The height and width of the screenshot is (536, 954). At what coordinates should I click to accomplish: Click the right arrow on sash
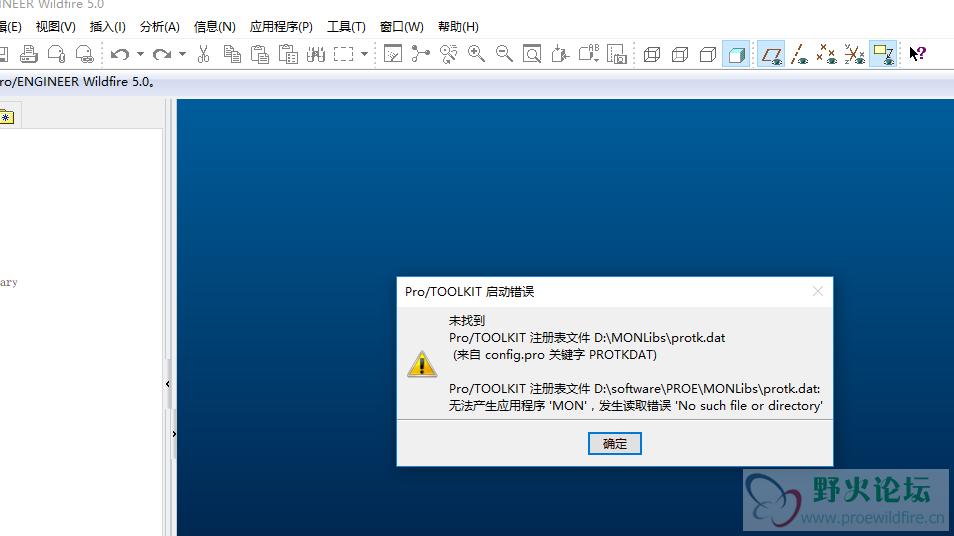click(174, 434)
